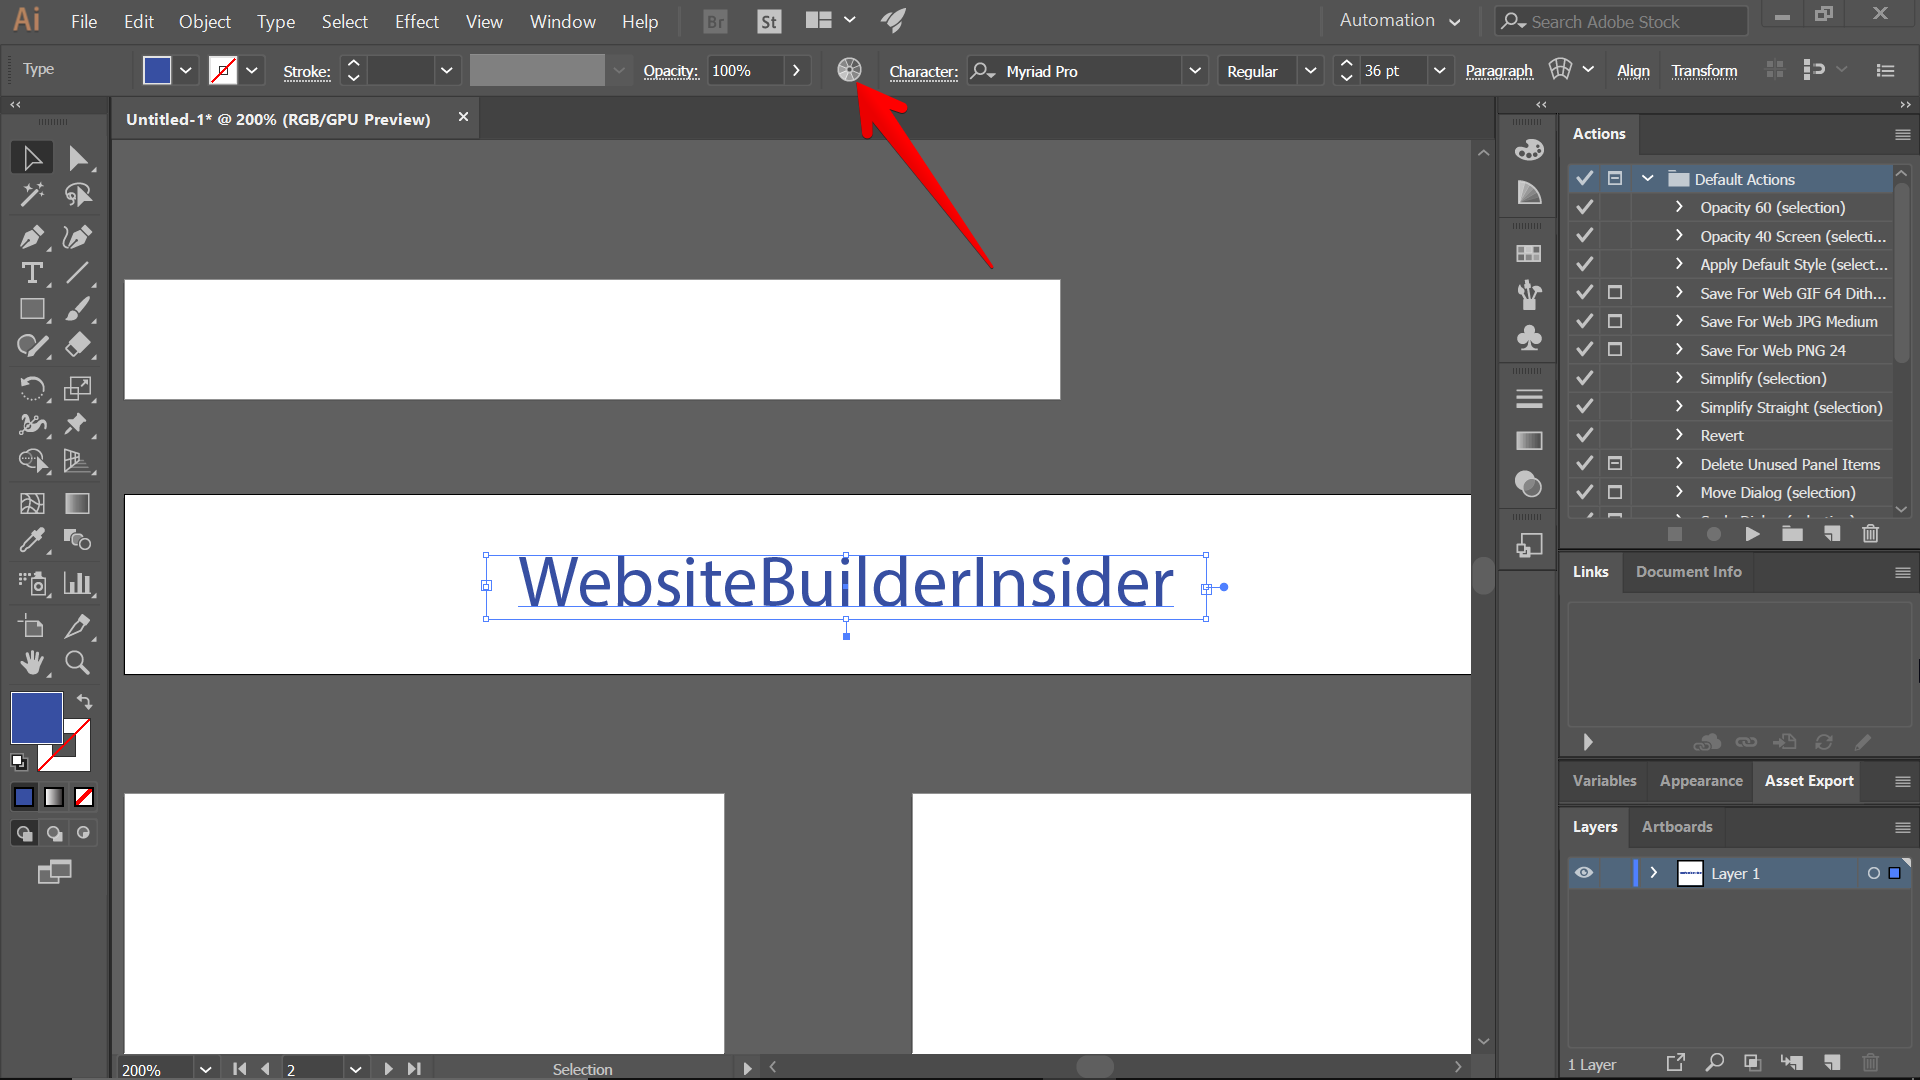
Task: Expand the Simplify (selection) action
Action: [1679, 378]
